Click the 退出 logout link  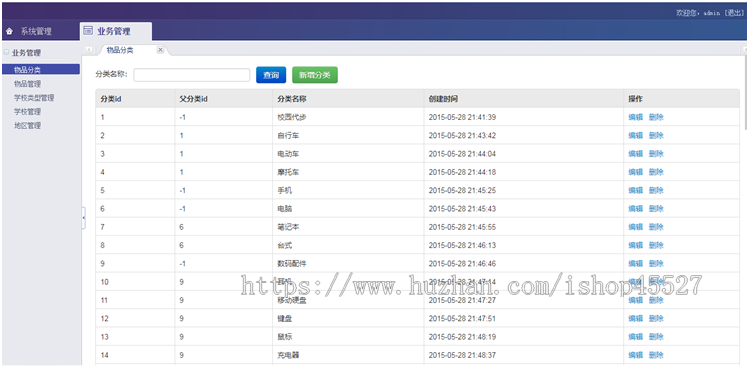[x=734, y=13]
